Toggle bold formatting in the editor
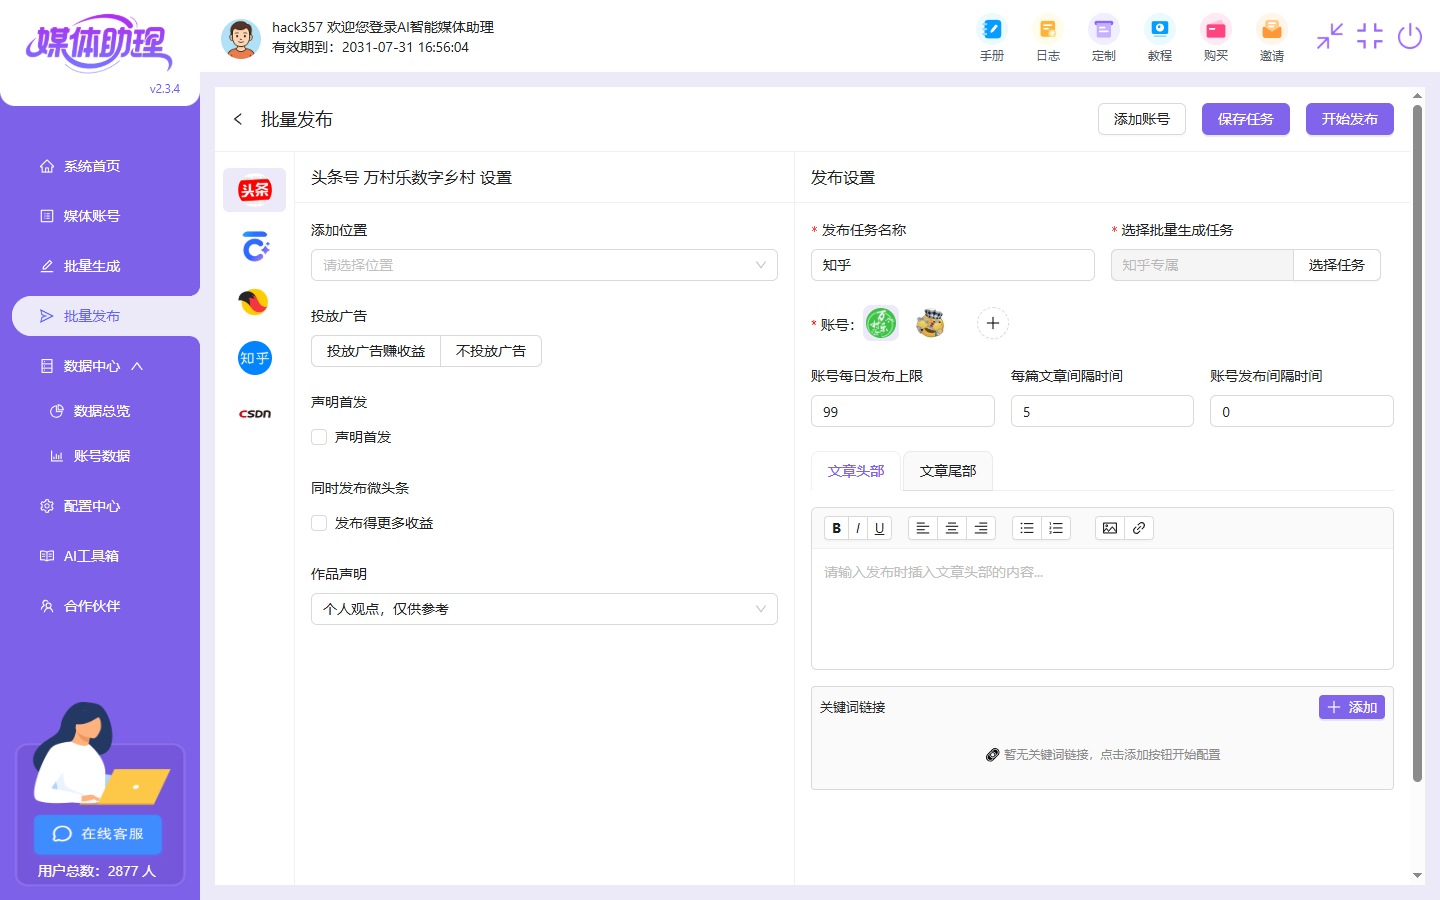Viewport: 1440px width, 900px height. pyautogui.click(x=836, y=527)
